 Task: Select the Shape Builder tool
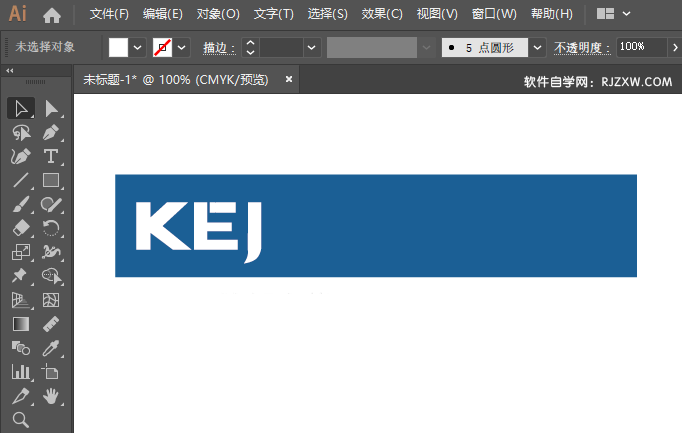pyautogui.click(x=51, y=276)
